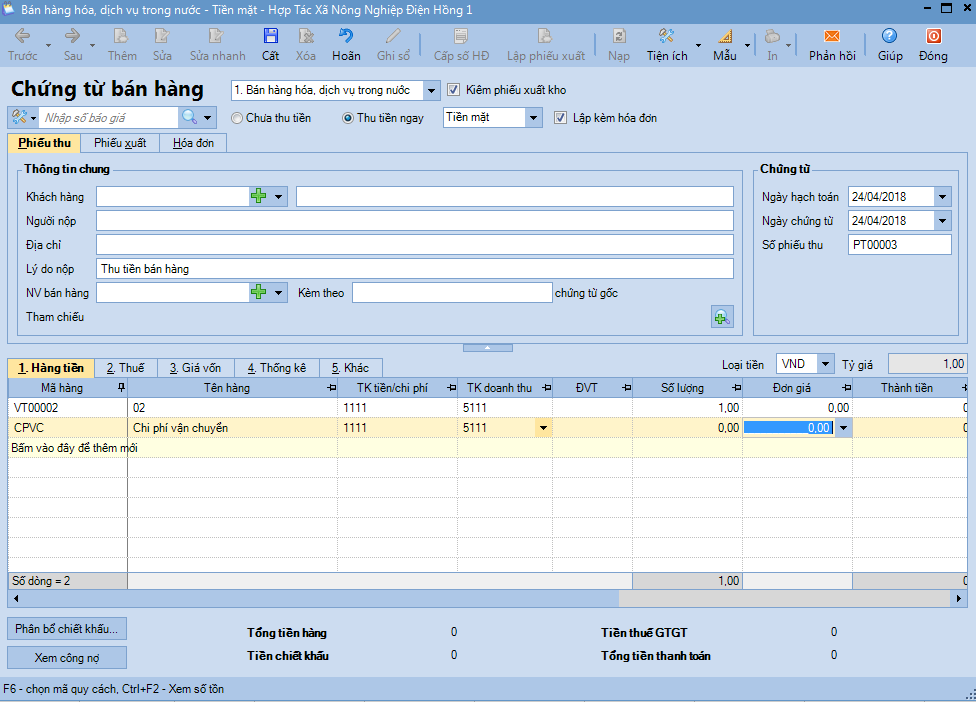Click the Phân bổ chiết khấu button
Image resolution: width=976 pixels, height=702 pixels.
tap(67, 629)
